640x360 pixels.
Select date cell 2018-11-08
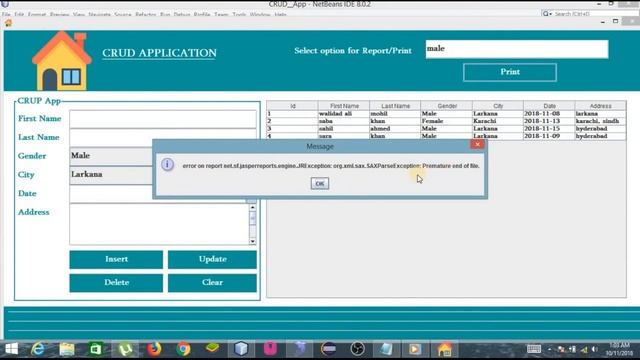[x=549, y=113]
